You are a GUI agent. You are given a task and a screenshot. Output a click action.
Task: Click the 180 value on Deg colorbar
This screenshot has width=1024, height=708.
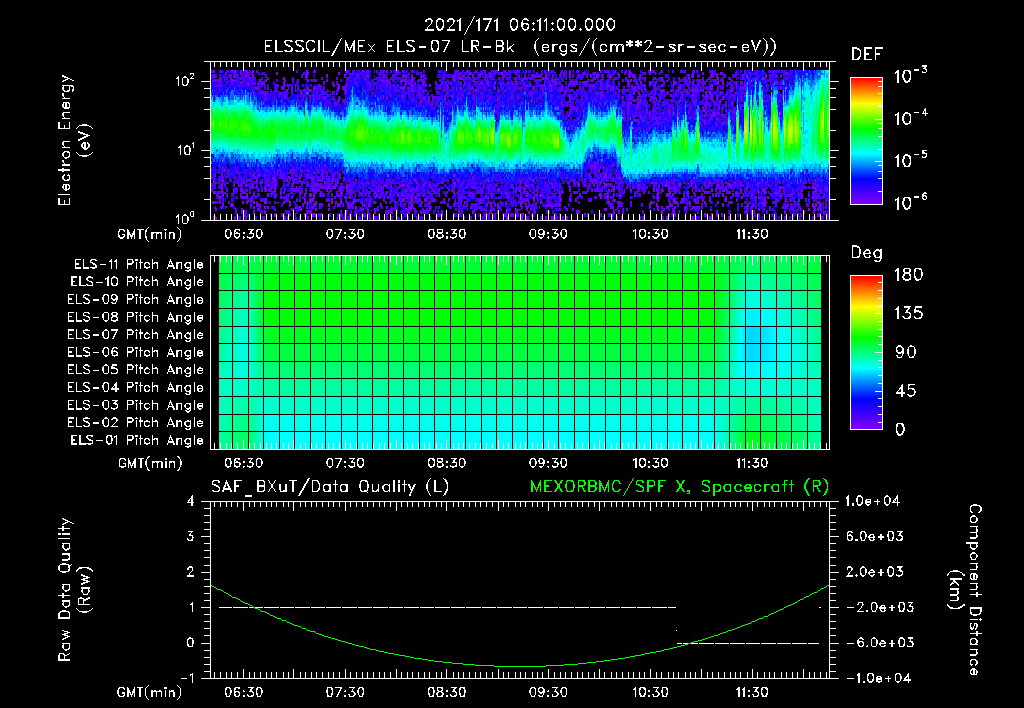[909, 275]
